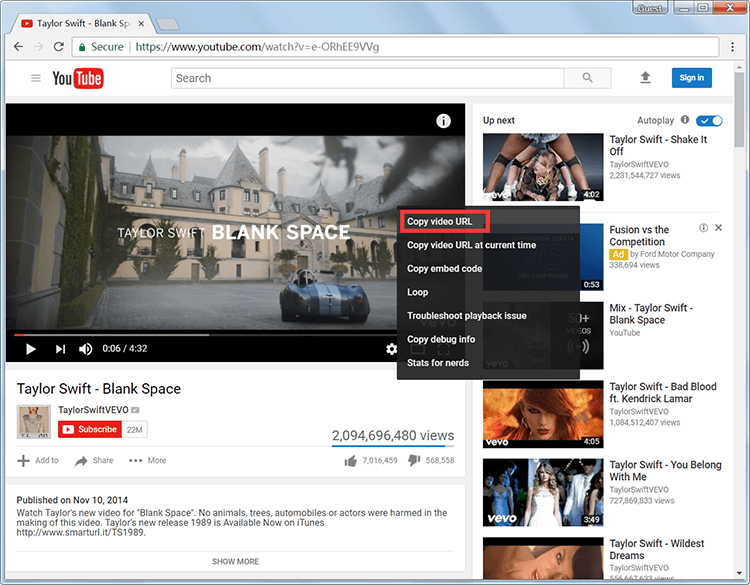This screenshot has height=585, width=750.
Task: Open the Chrome three-dot menu
Action: pos(732,46)
